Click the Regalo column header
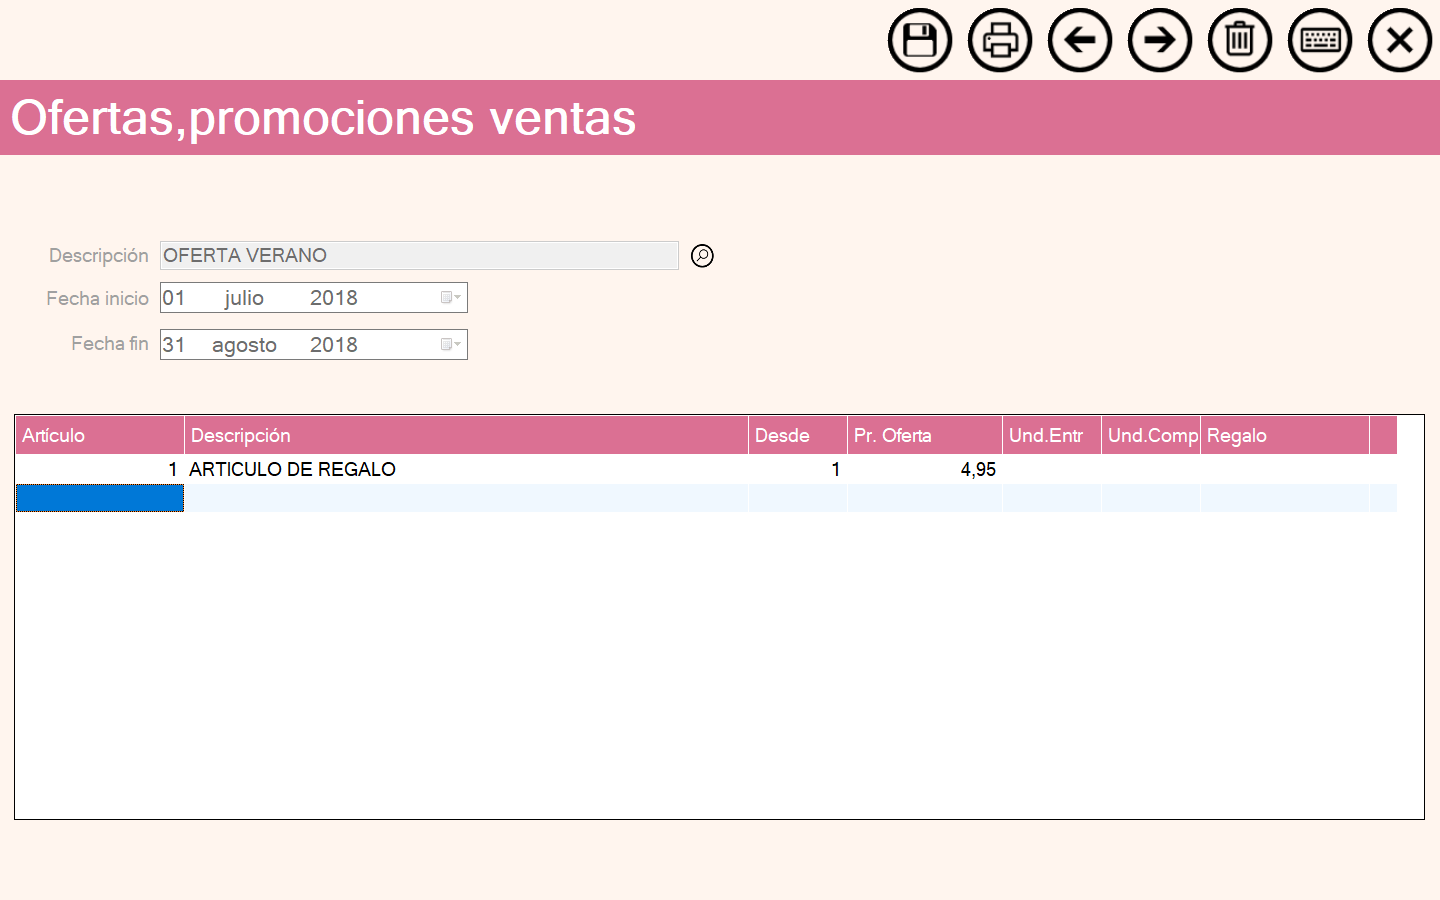This screenshot has width=1440, height=900. click(x=1283, y=436)
